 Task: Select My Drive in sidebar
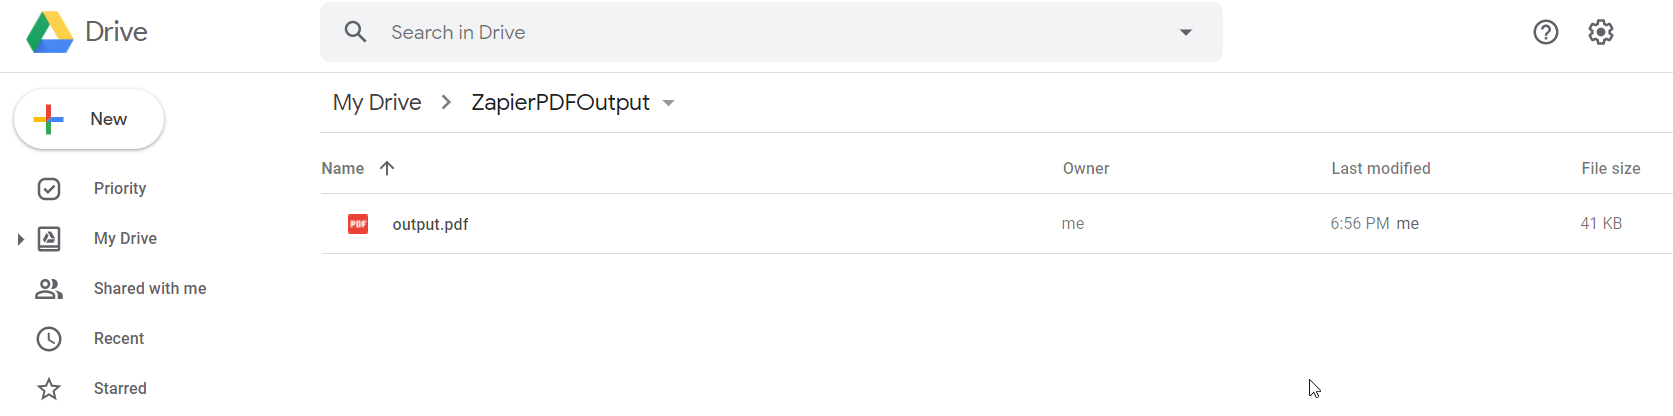tap(126, 239)
